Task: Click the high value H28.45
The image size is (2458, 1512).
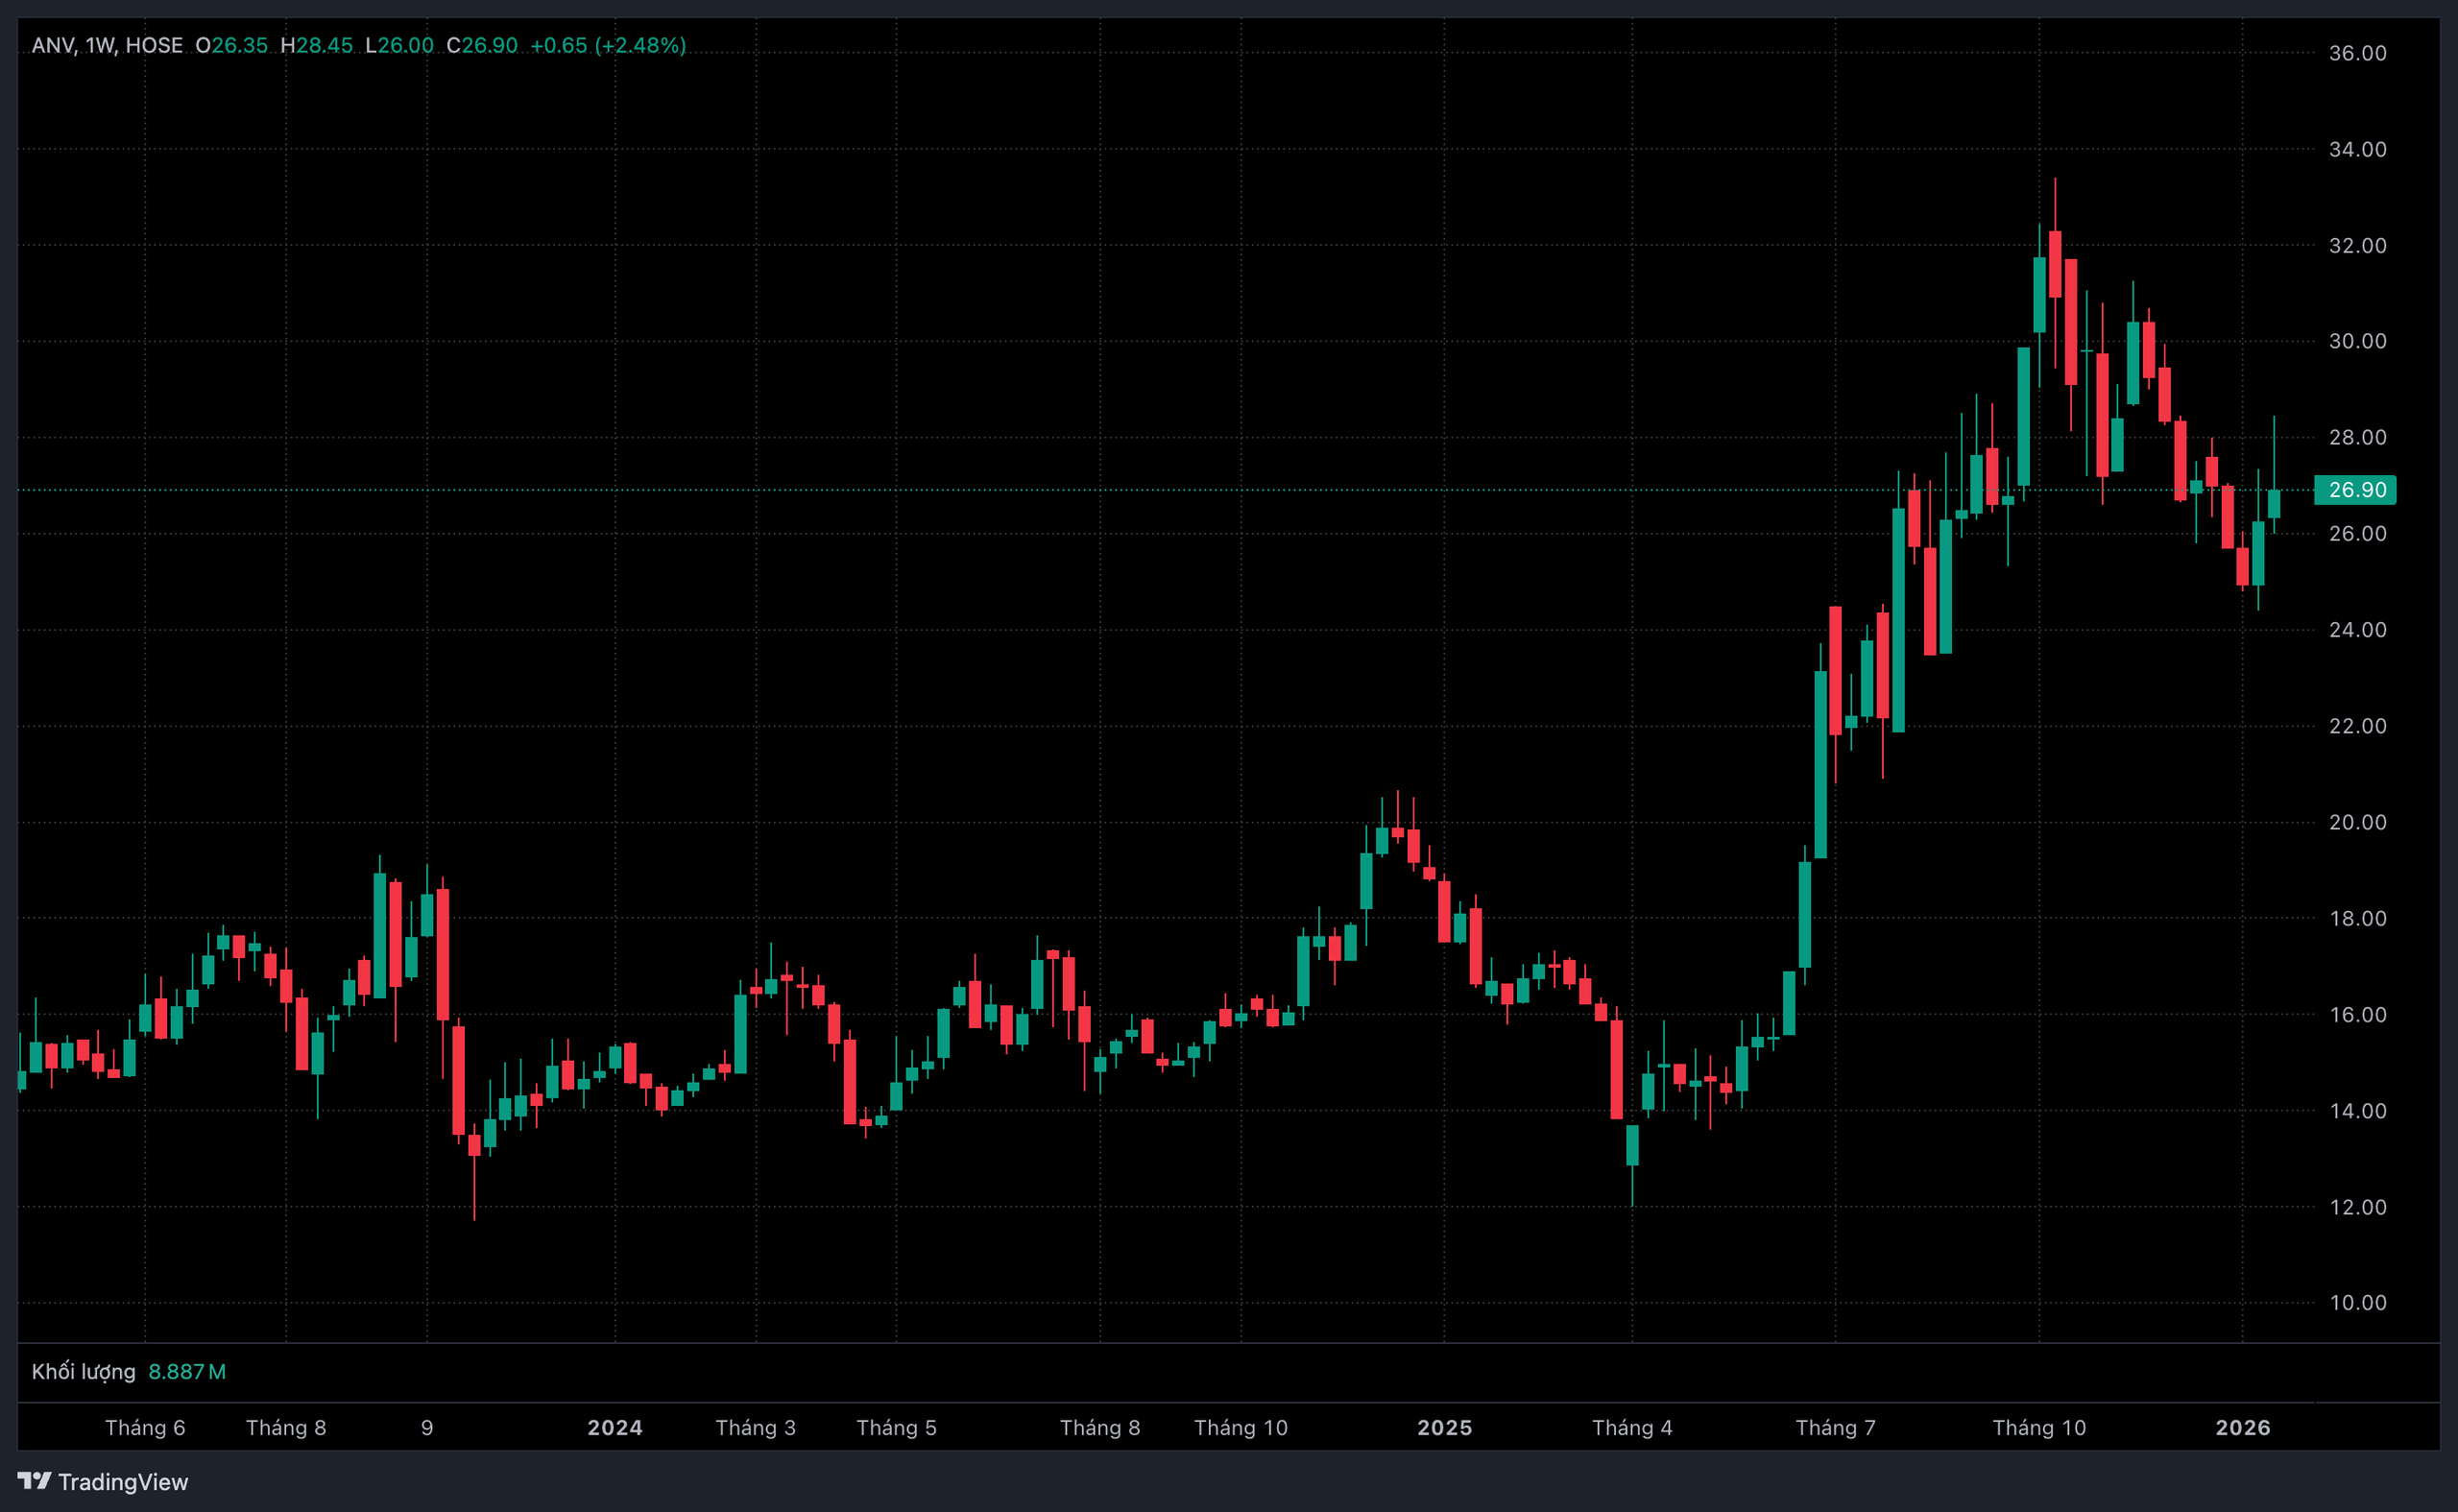Action: [x=317, y=45]
